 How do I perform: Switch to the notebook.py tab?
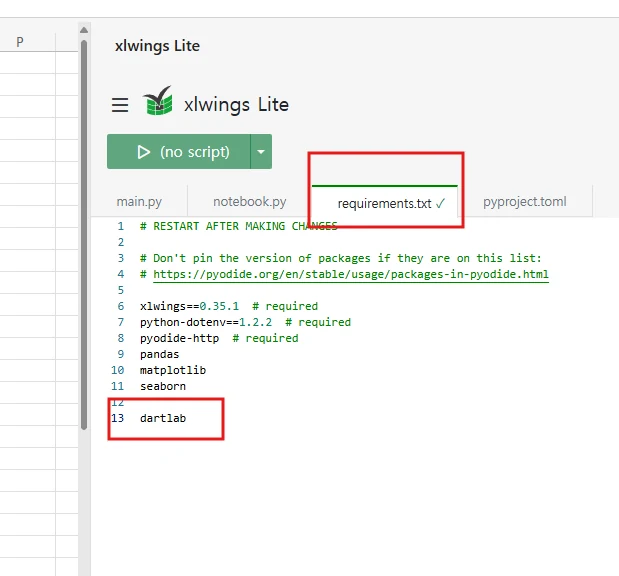[249, 202]
